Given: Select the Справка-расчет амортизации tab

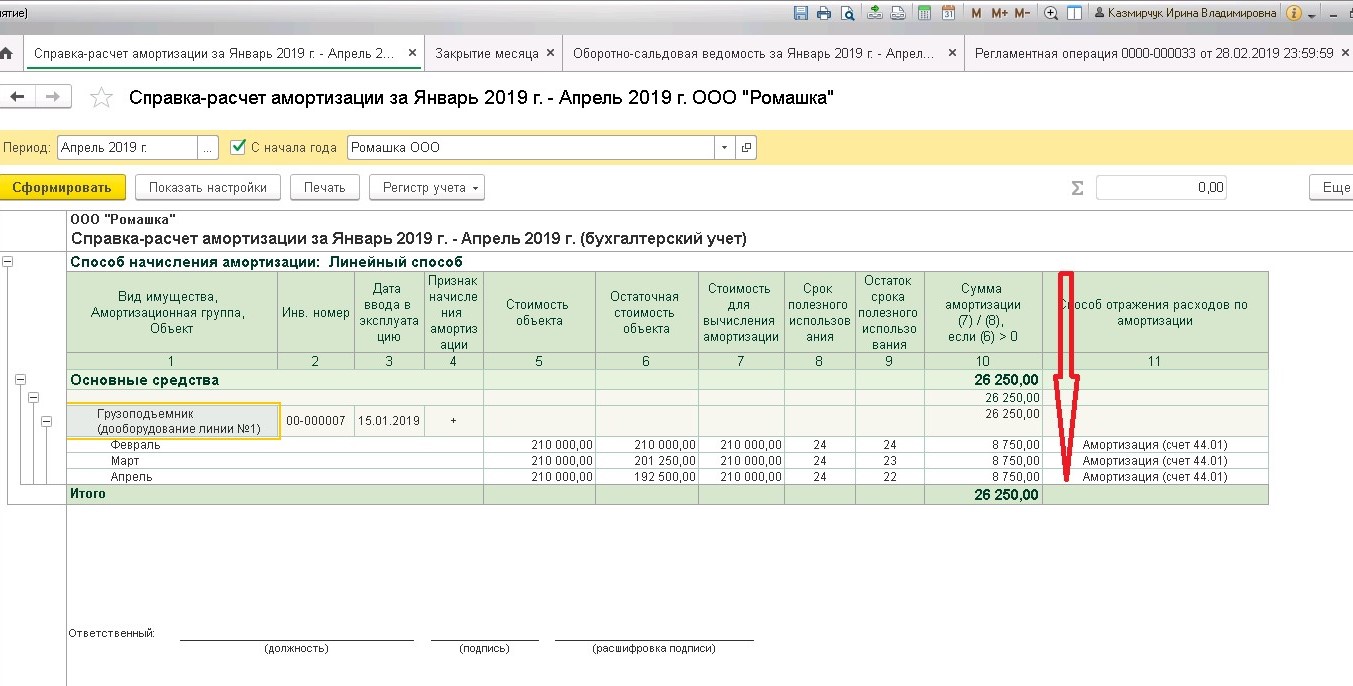Looking at the screenshot, I should coord(215,53).
